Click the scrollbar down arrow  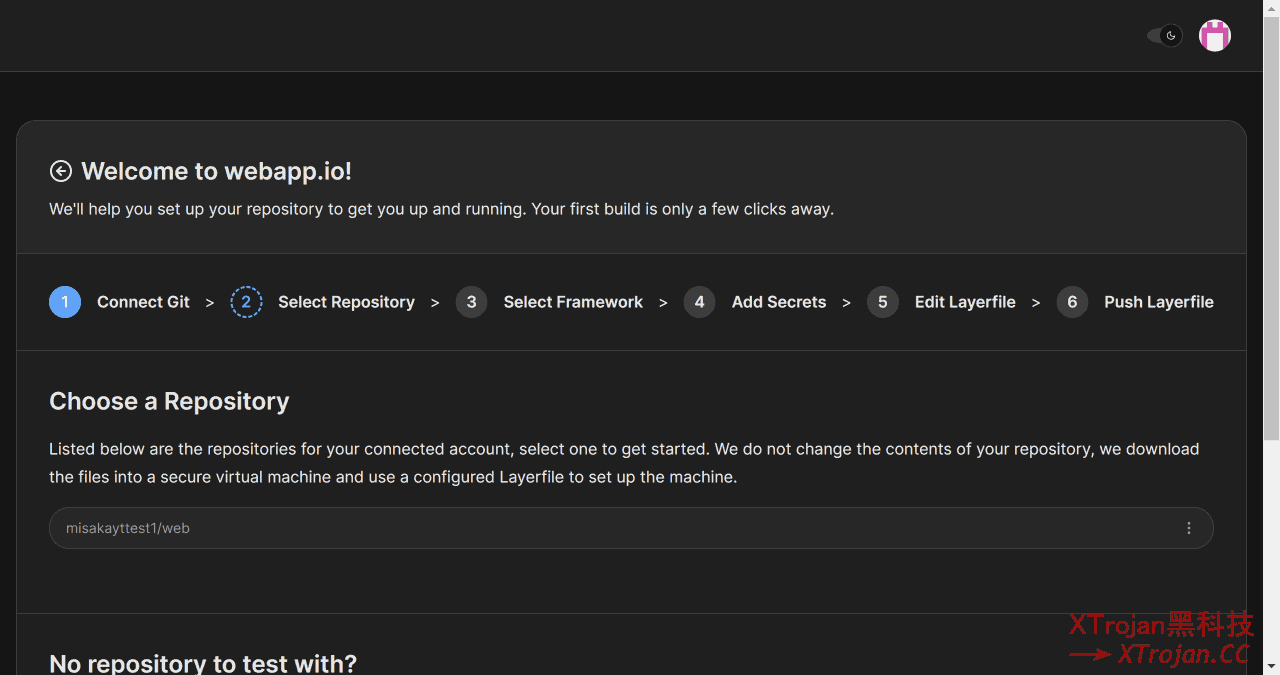tap(1271, 666)
